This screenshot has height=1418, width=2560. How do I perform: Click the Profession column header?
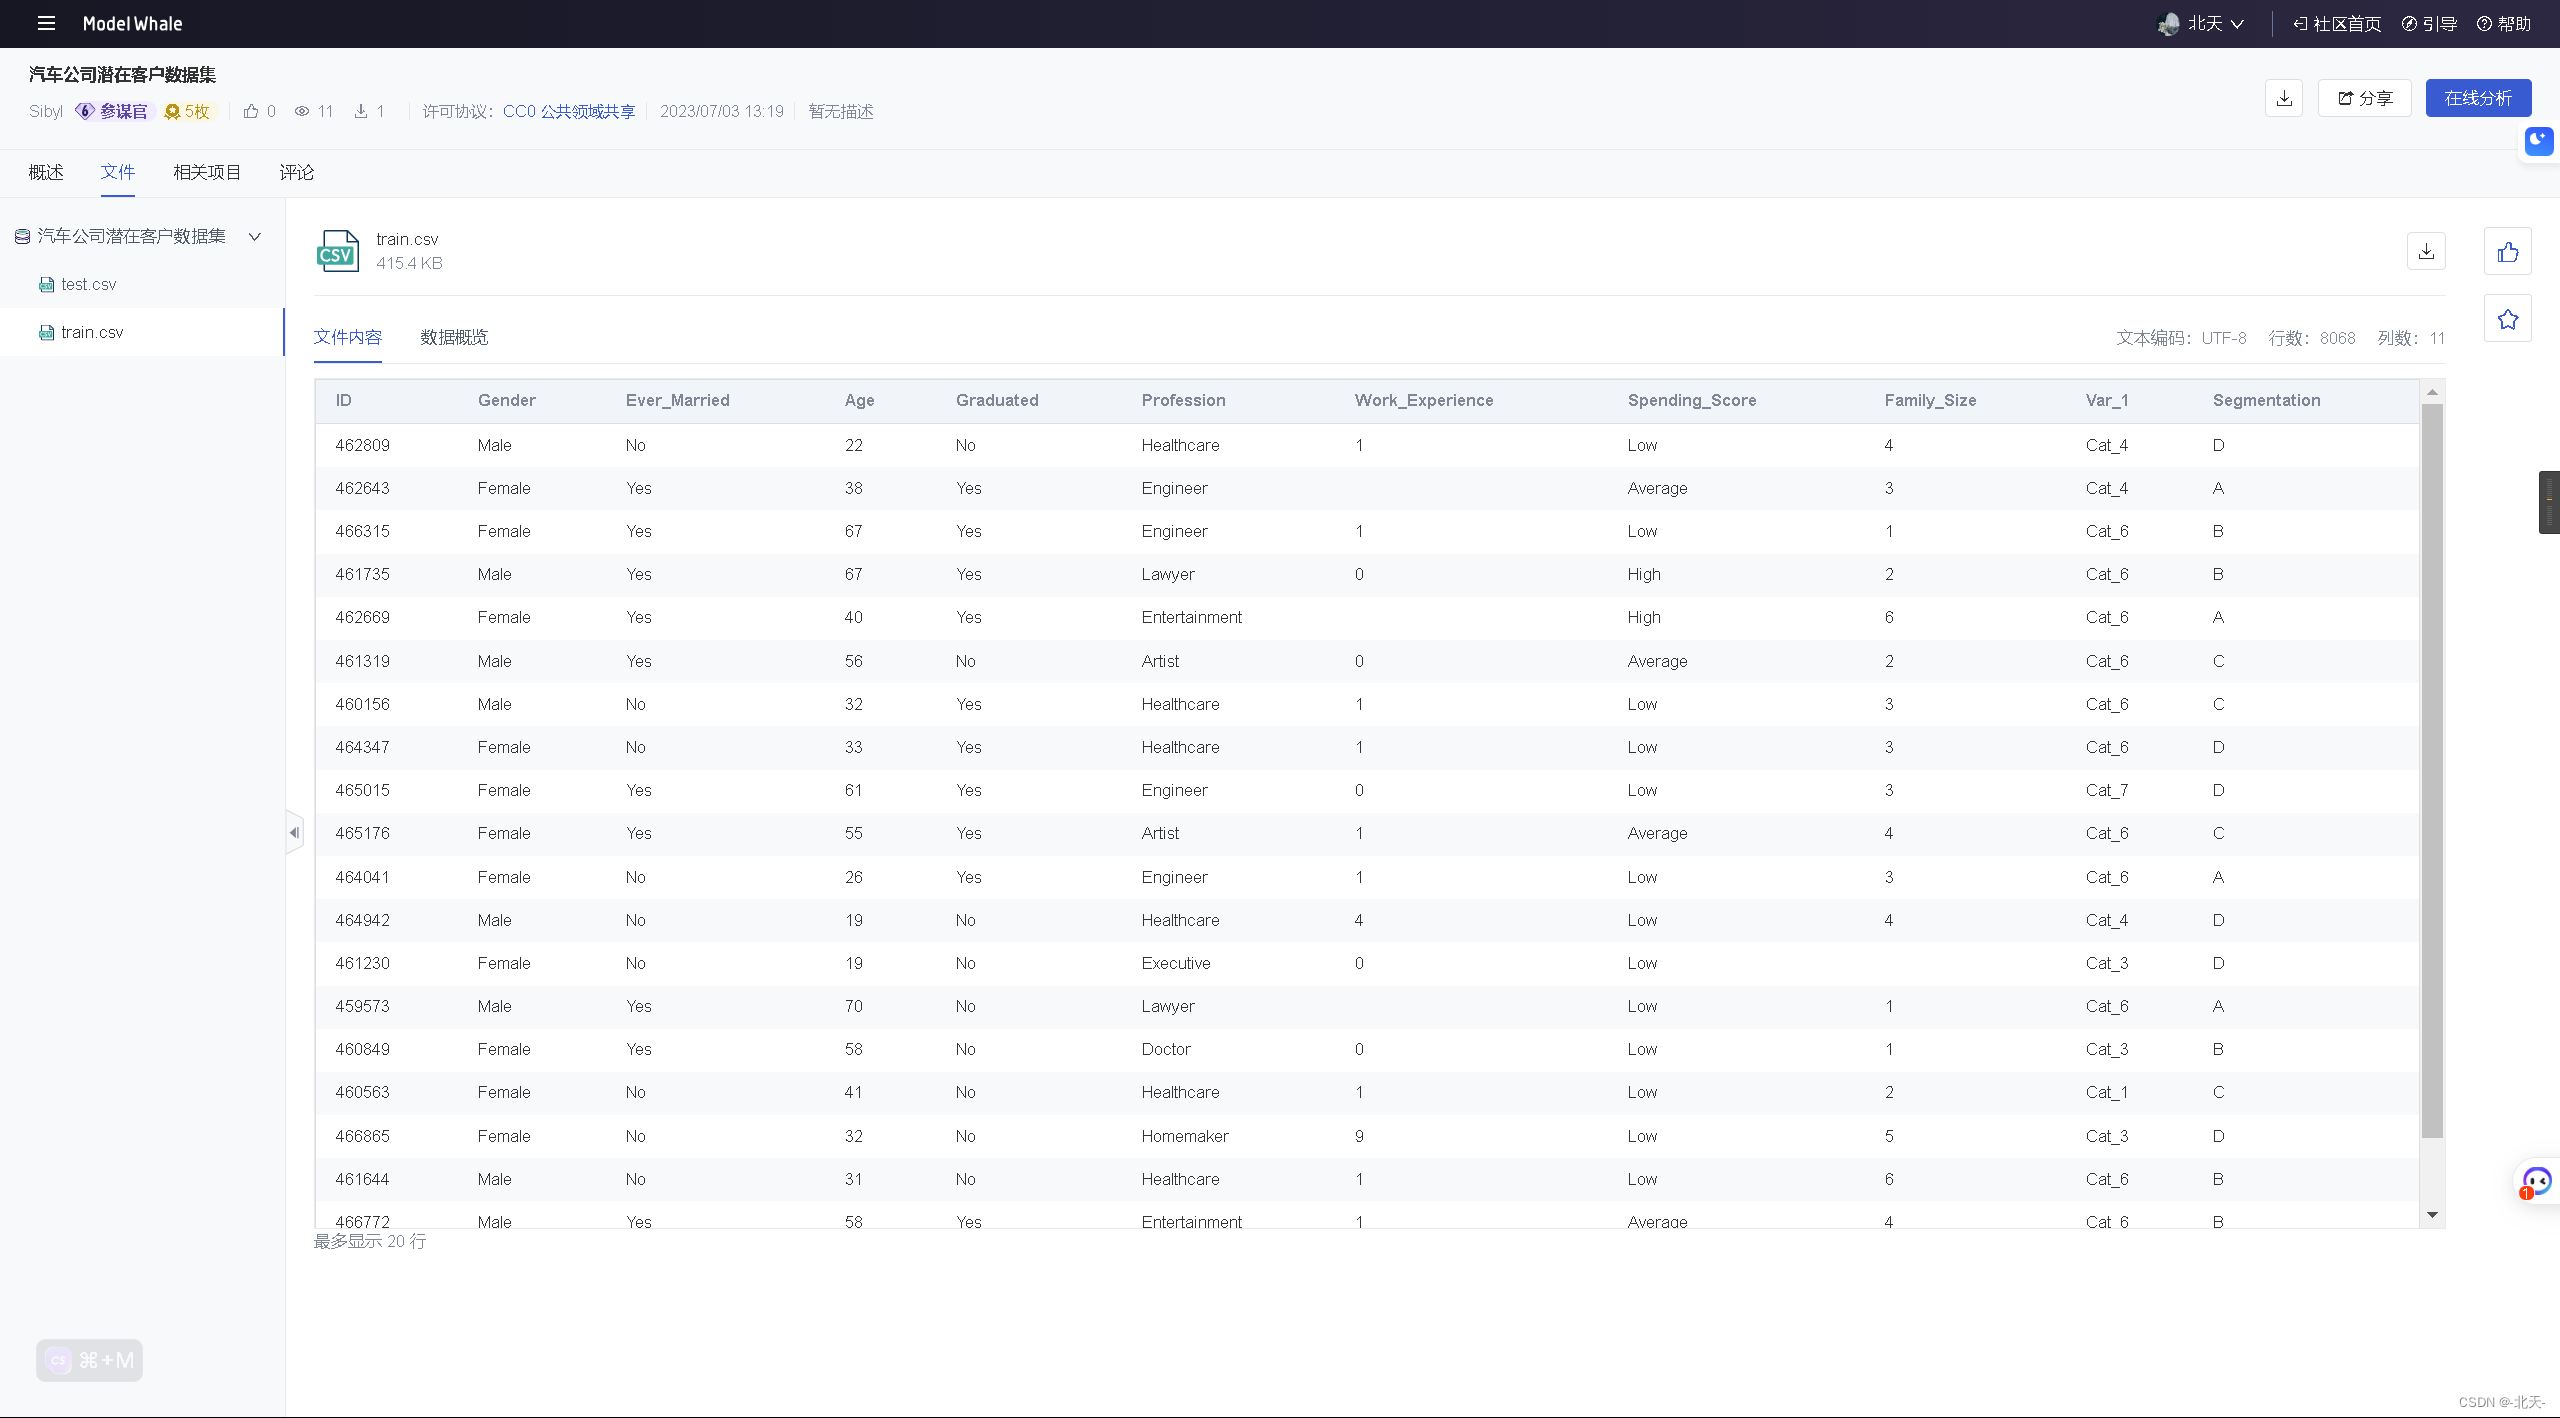click(1183, 400)
